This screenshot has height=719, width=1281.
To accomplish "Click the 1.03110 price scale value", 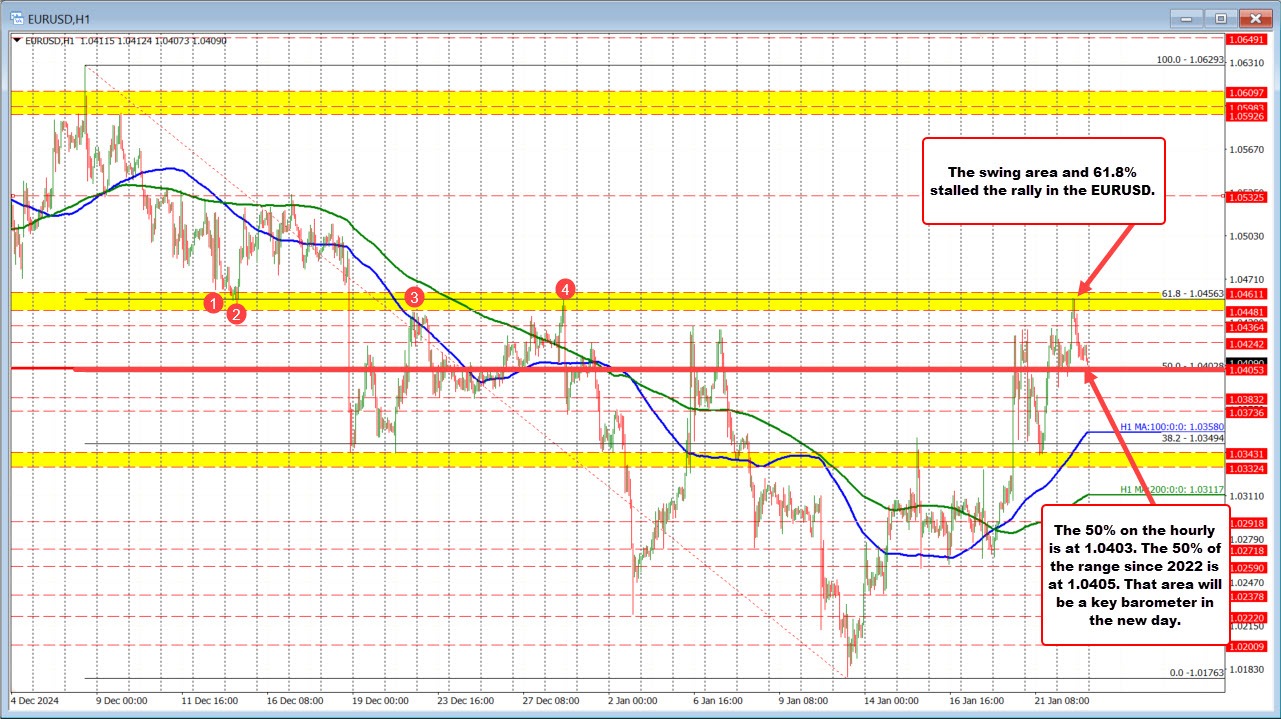I will click(x=1247, y=496).
